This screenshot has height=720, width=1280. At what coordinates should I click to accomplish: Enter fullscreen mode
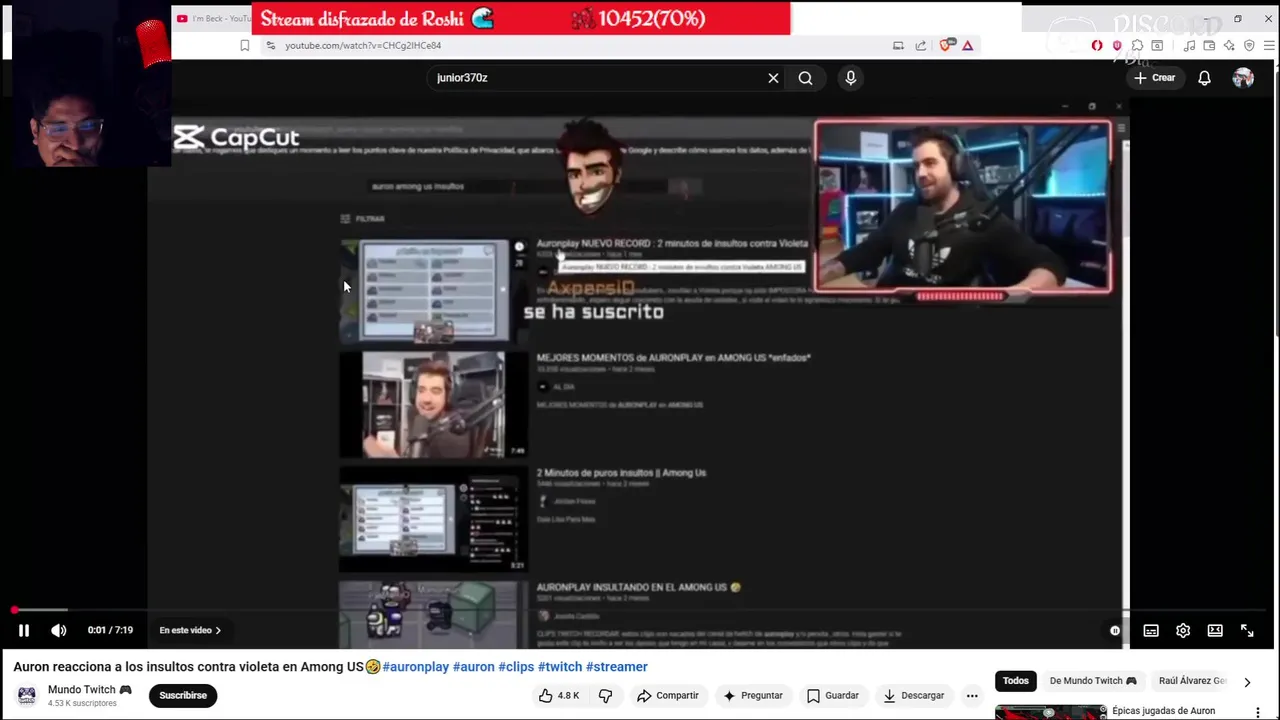click(x=1247, y=631)
